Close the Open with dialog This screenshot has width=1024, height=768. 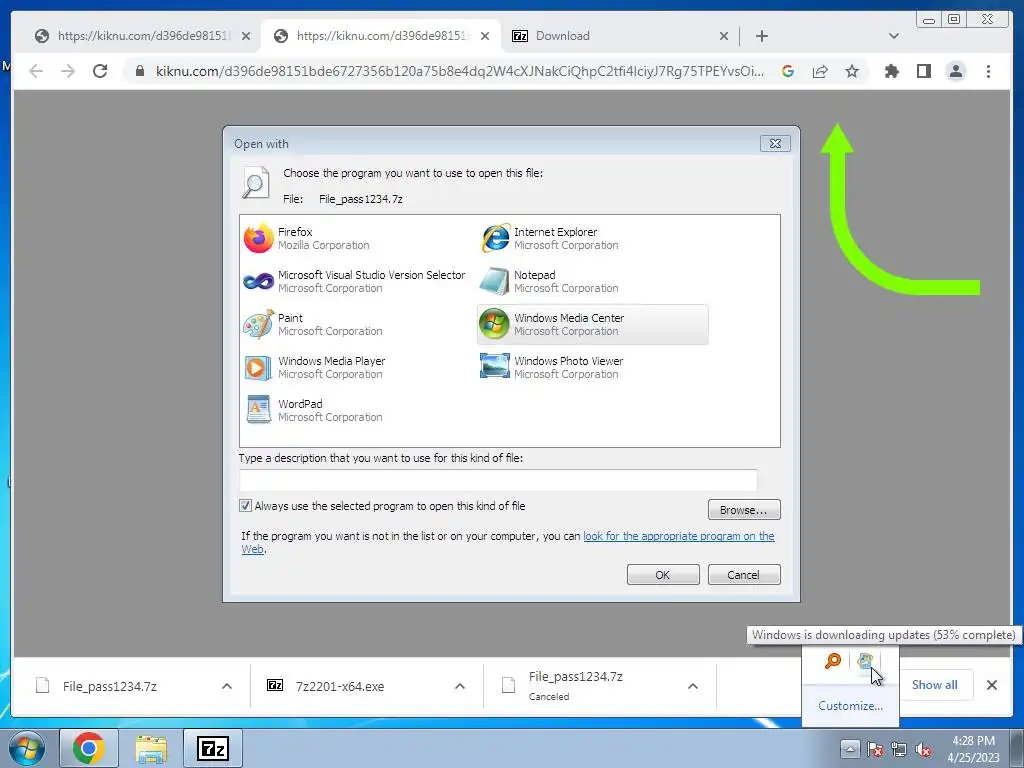click(775, 143)
